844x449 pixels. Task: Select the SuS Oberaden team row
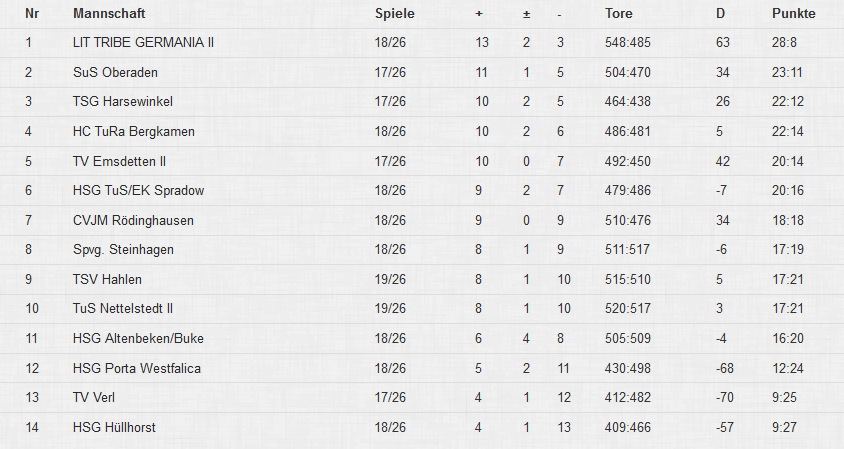coord(116,73)
